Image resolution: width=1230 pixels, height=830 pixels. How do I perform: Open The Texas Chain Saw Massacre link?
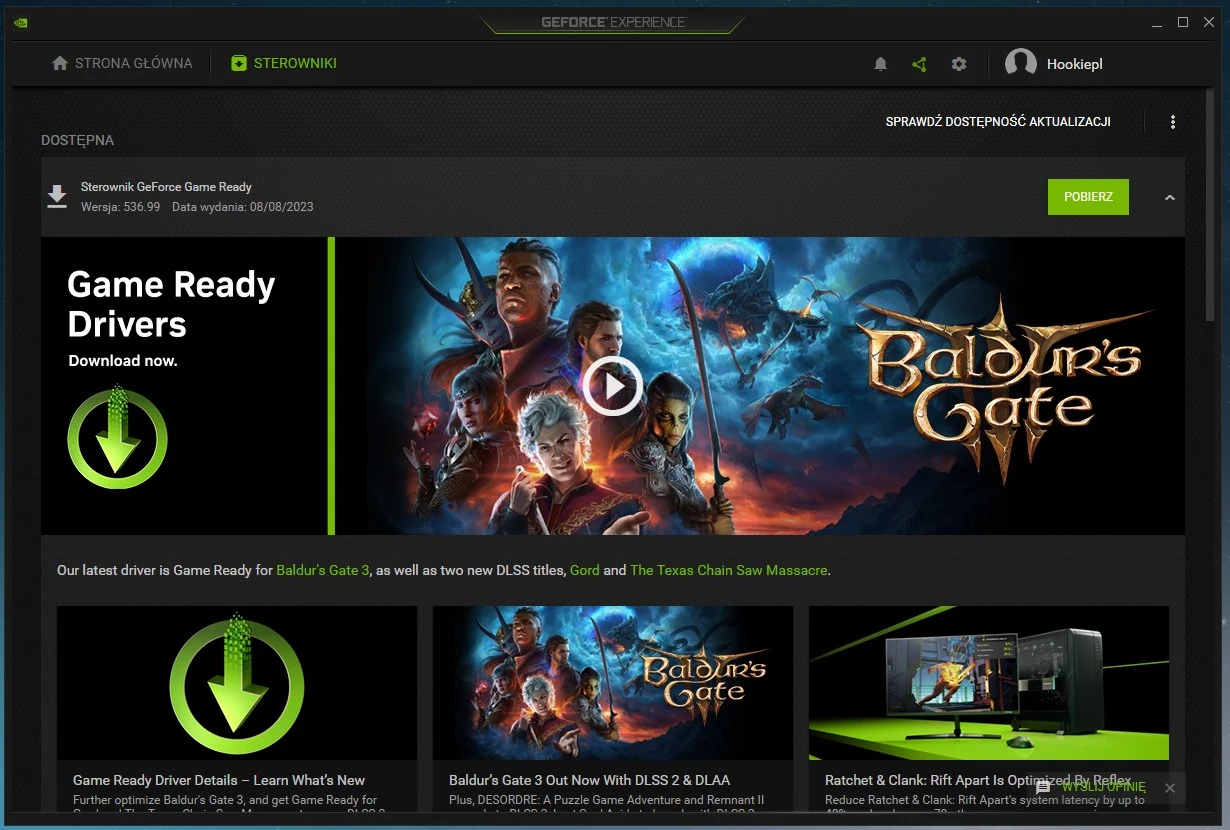tap(729, 570)
